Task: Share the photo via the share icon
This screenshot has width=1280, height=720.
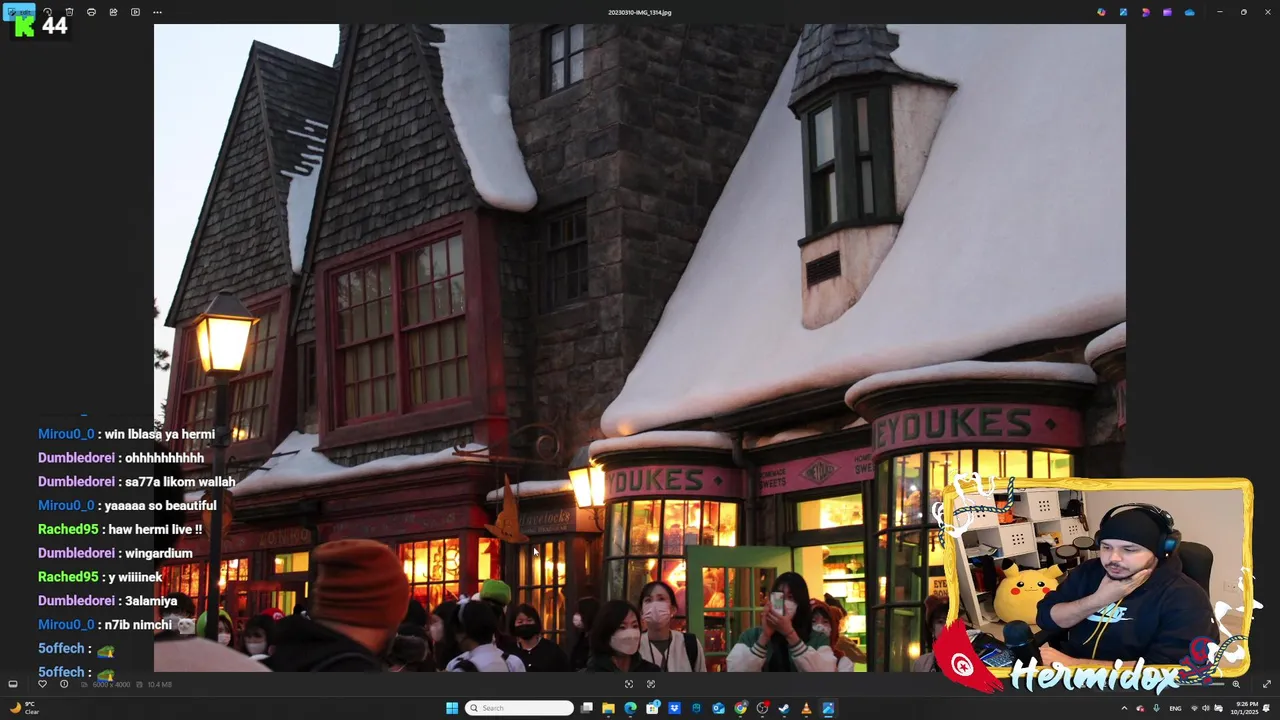Action: 113,12
